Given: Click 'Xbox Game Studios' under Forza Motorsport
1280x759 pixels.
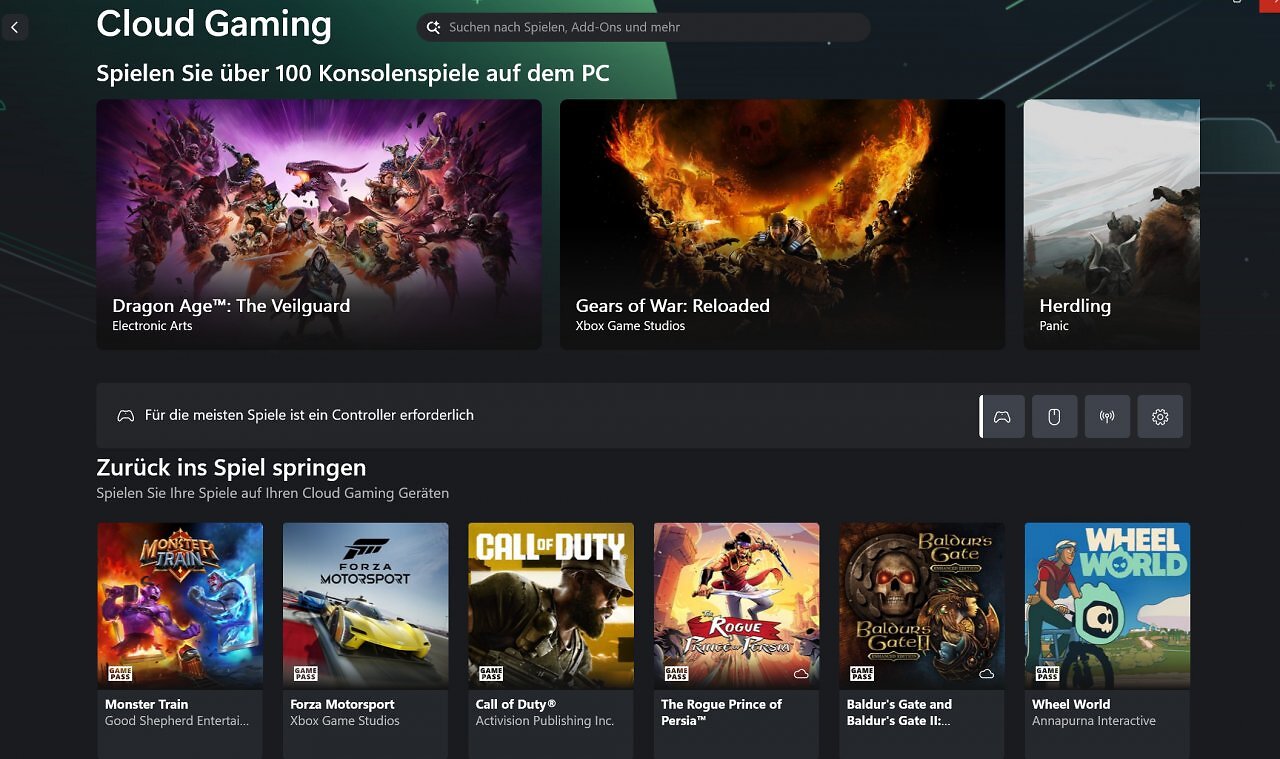Looking at the screenshot, I should (345, 721).
